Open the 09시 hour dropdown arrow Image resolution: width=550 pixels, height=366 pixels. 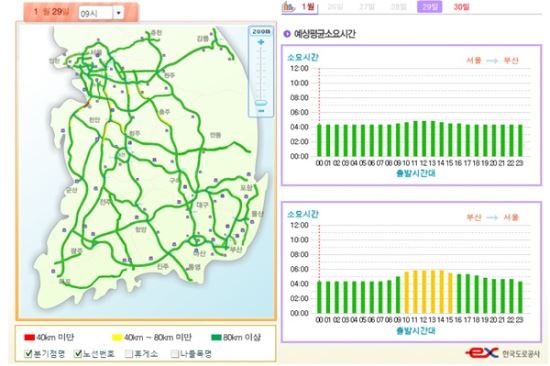pyautogui.click(x=119, y=13)
